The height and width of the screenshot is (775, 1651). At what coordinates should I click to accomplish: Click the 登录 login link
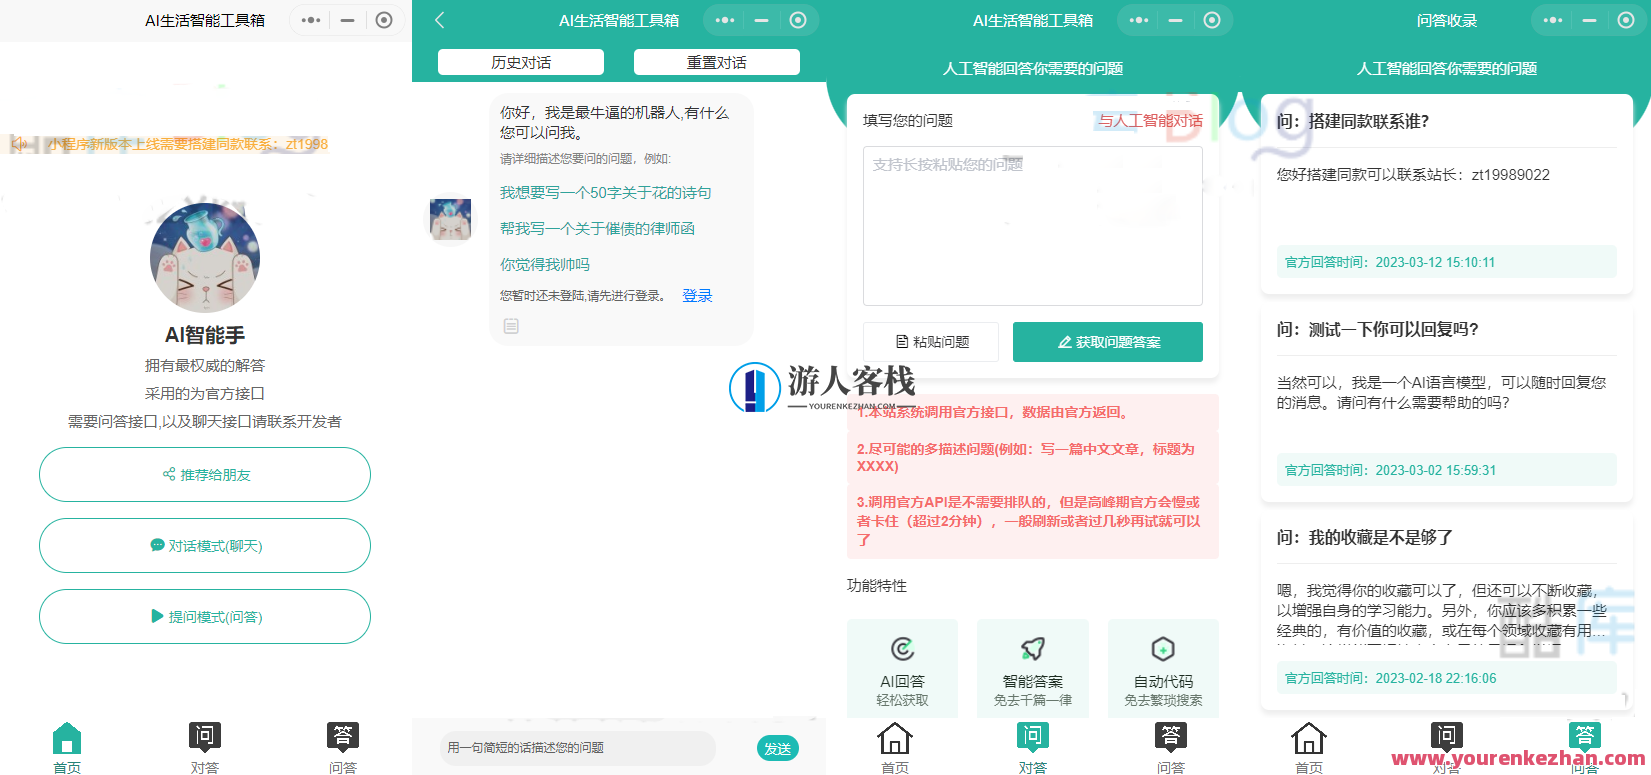coord(697,296)
